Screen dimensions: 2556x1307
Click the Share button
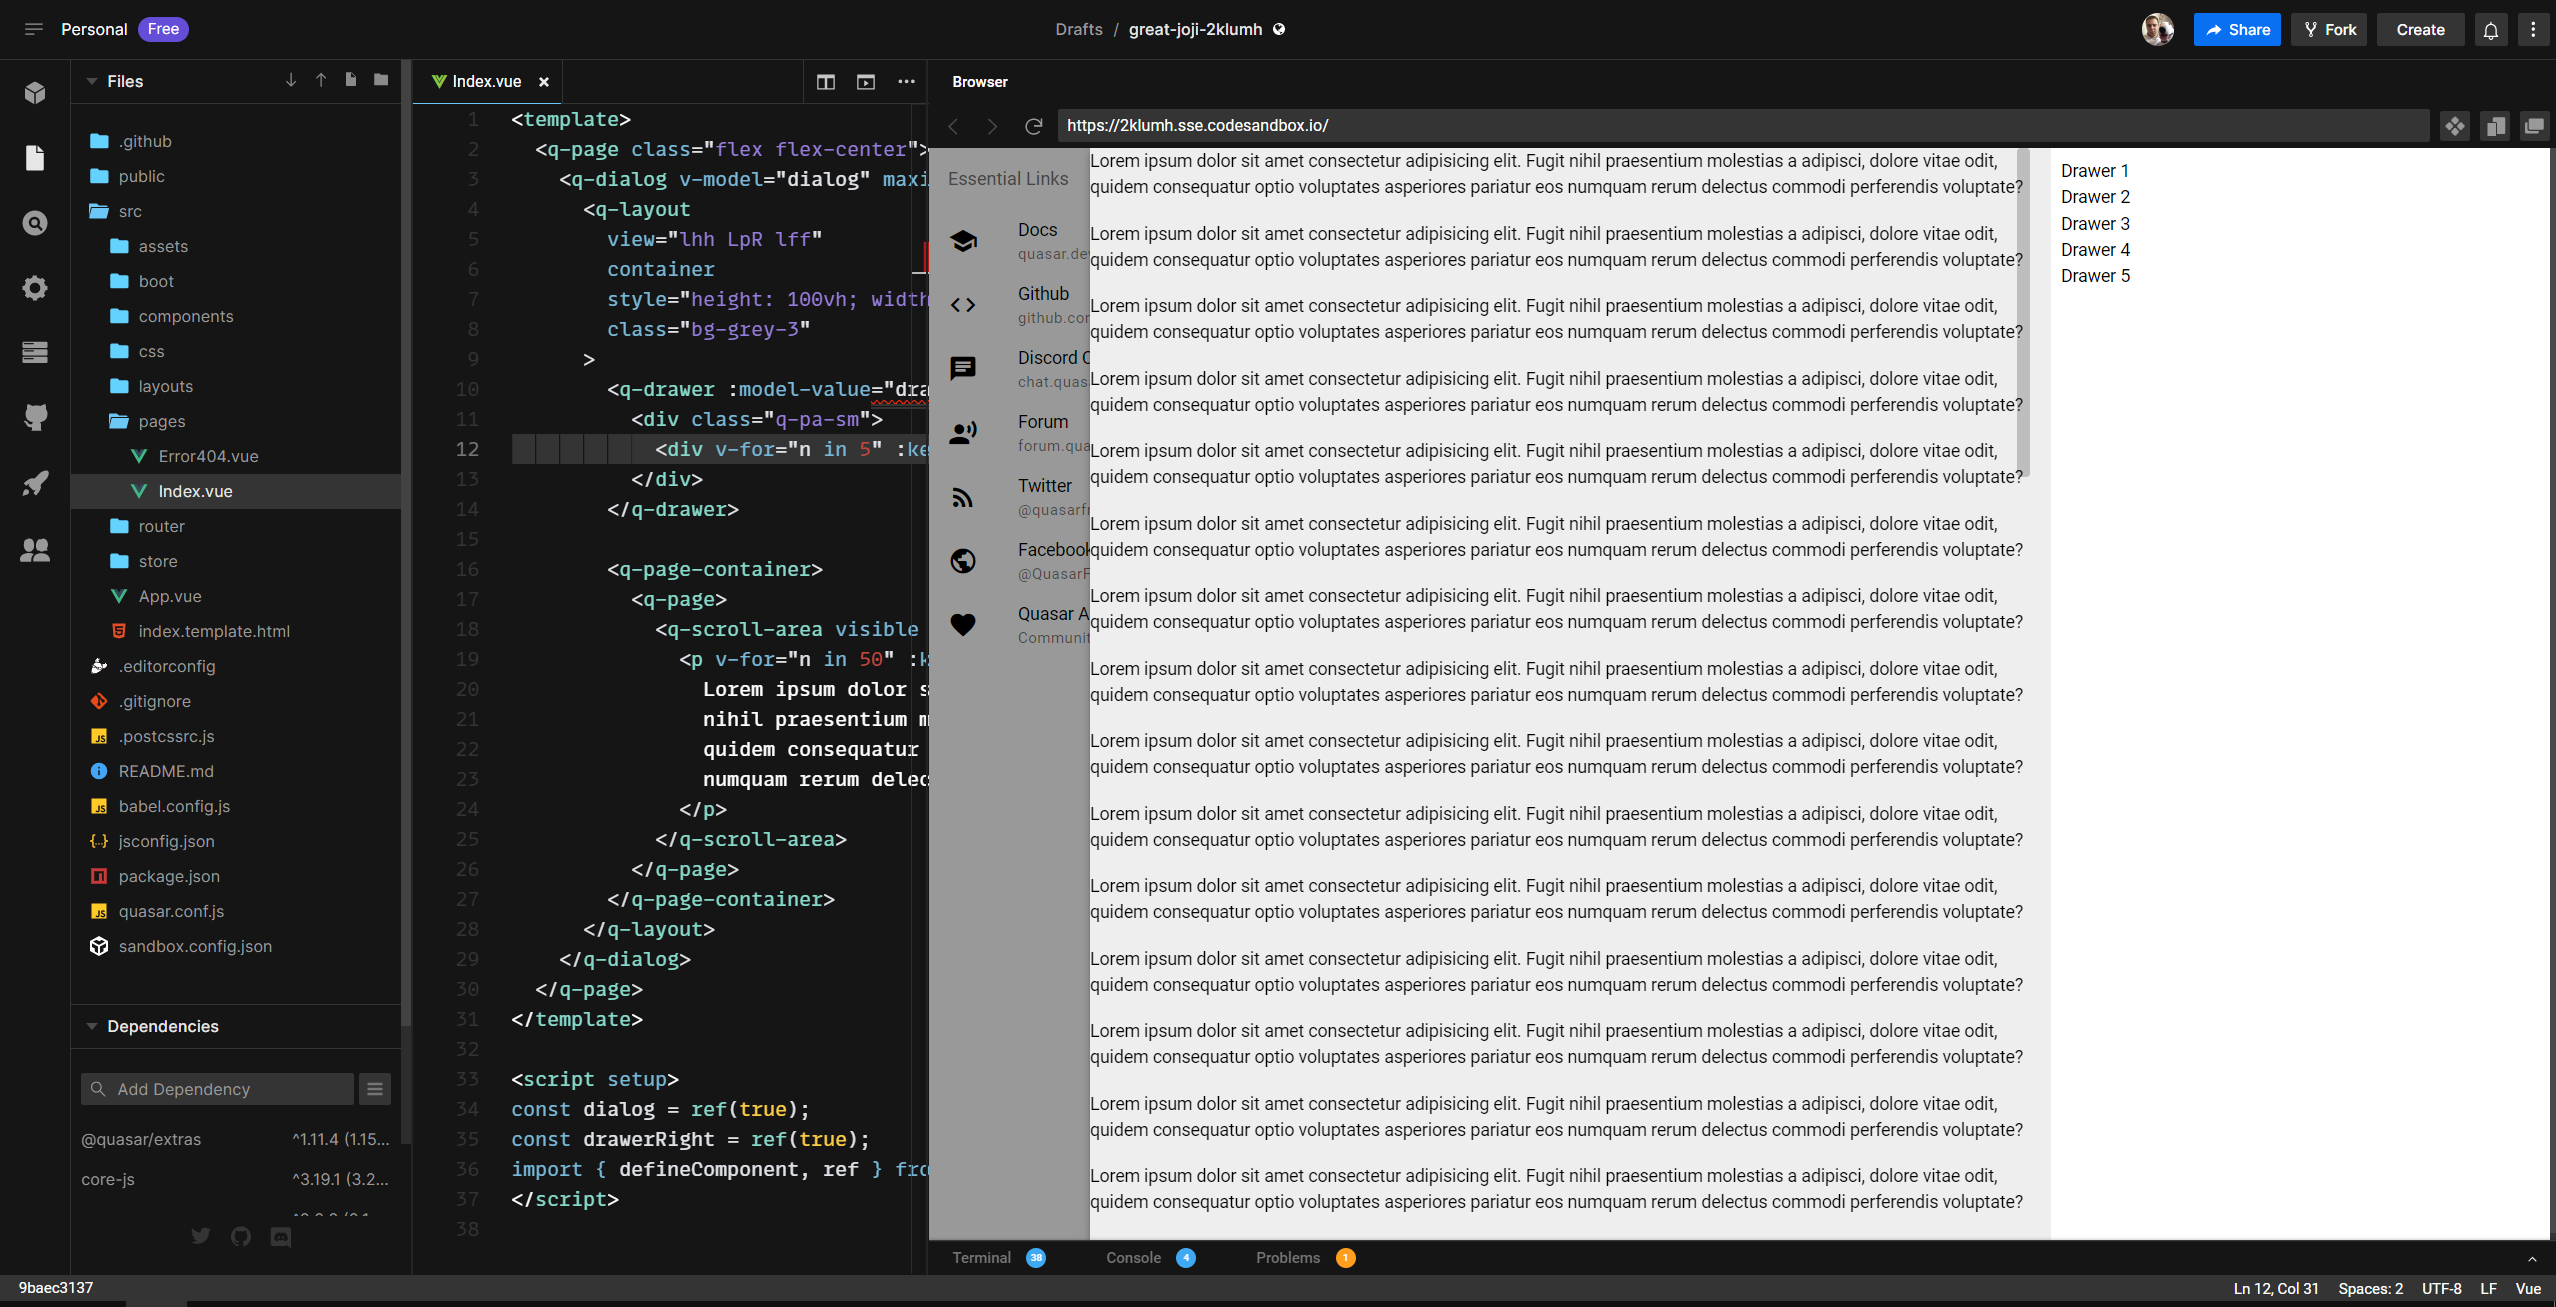(x=2236, y=29)
